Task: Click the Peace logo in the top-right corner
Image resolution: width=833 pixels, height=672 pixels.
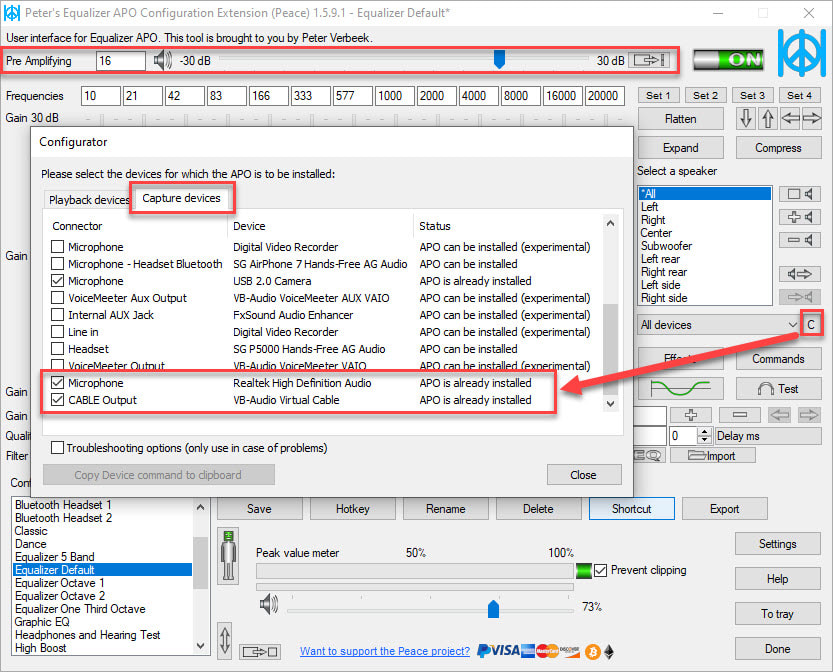Action: coord(802,53)
